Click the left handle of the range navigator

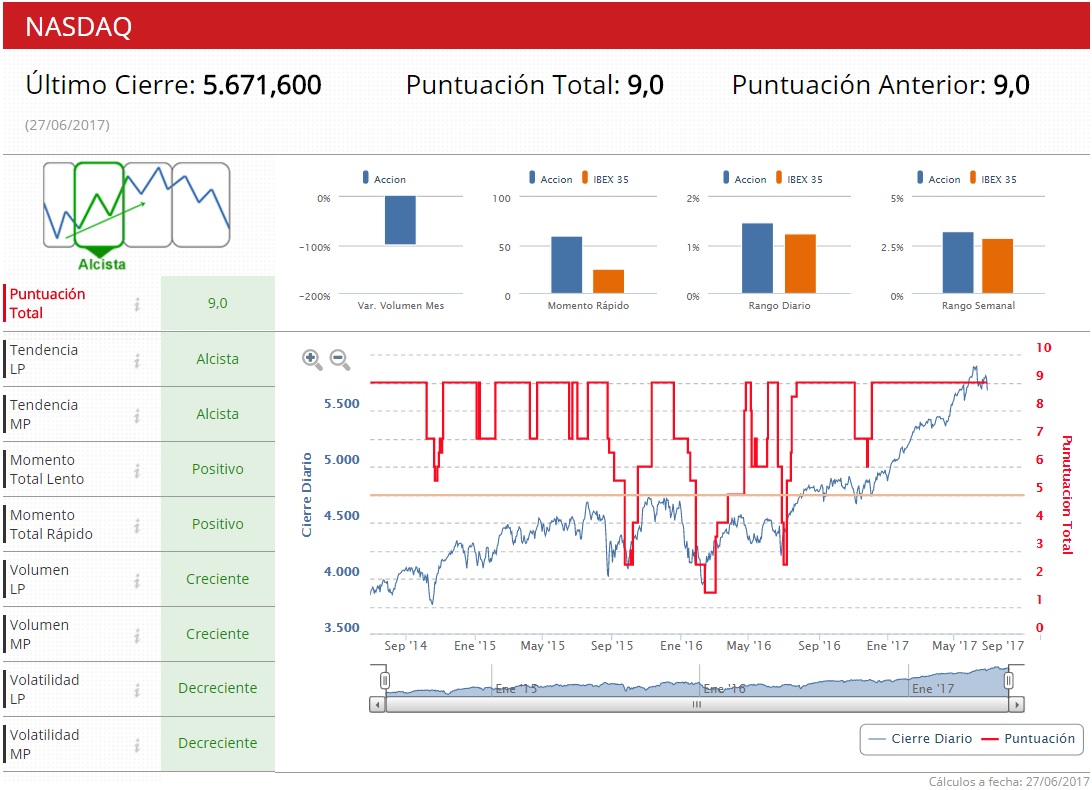(384, 680)
